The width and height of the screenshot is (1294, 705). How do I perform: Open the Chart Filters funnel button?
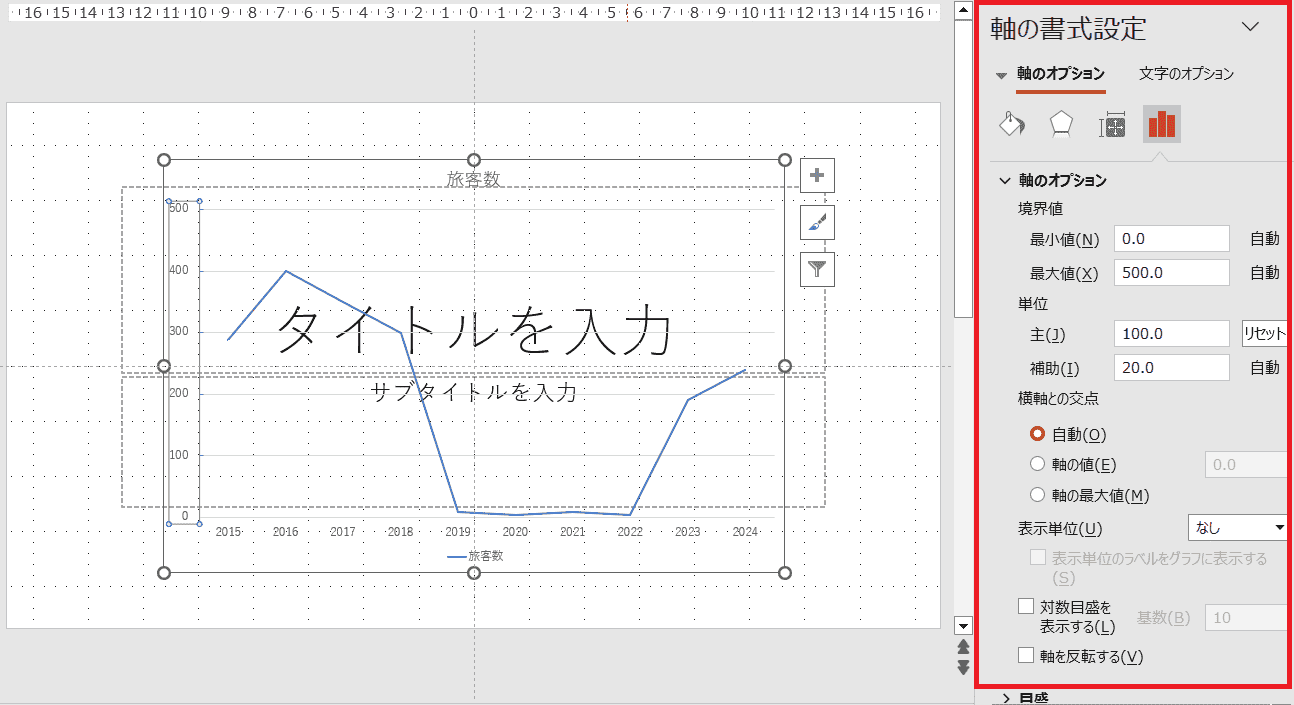pyautogui.click(x=817, y=269)
